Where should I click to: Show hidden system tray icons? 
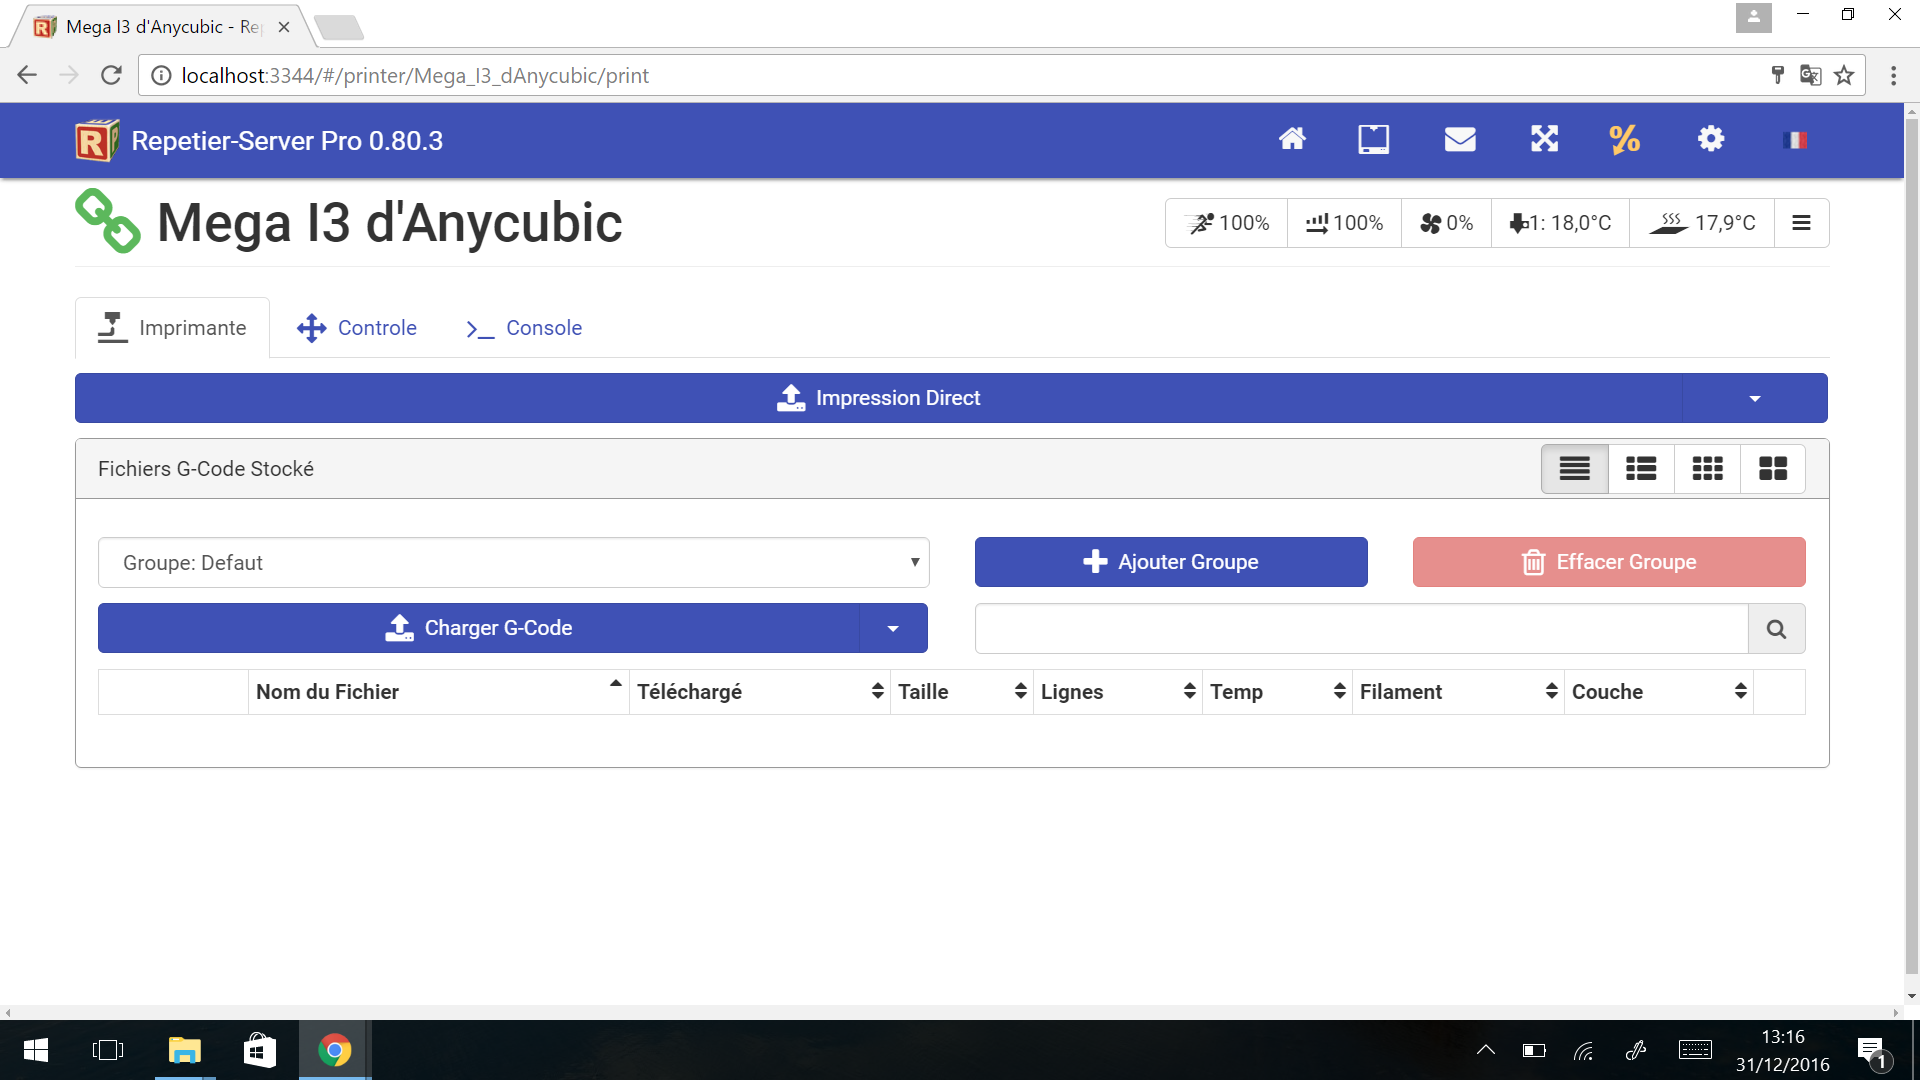(1486, 1050)
